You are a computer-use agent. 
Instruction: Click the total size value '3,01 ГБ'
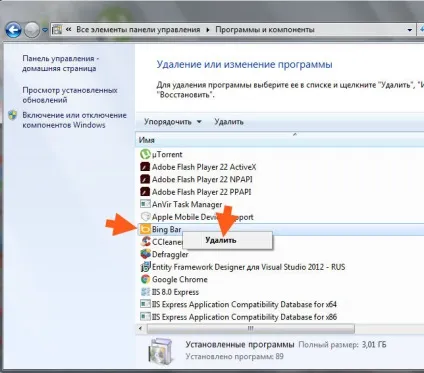(374, 344)
